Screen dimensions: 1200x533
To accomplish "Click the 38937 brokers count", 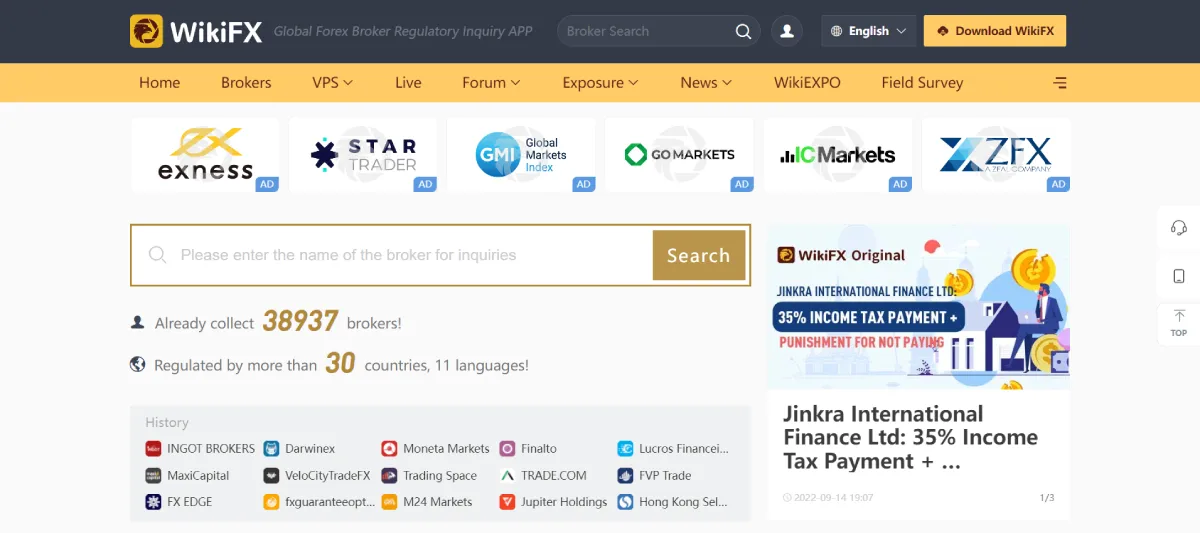I will pos(300,321).
